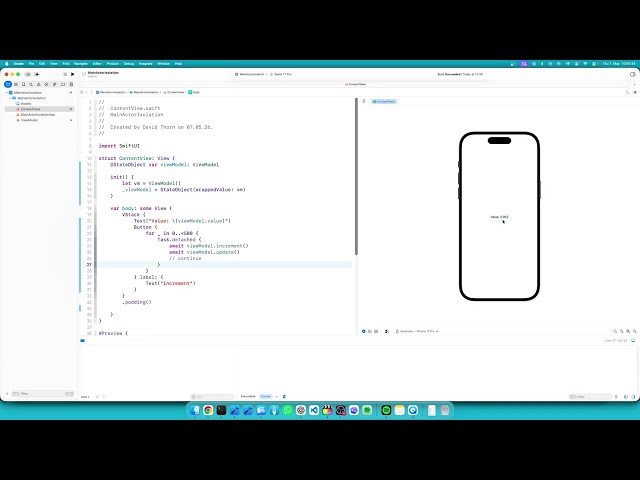Open Trash in the Dock
The height and width of the screenshot is (480, 640).
pyautogui.click(x=445, y=410)
